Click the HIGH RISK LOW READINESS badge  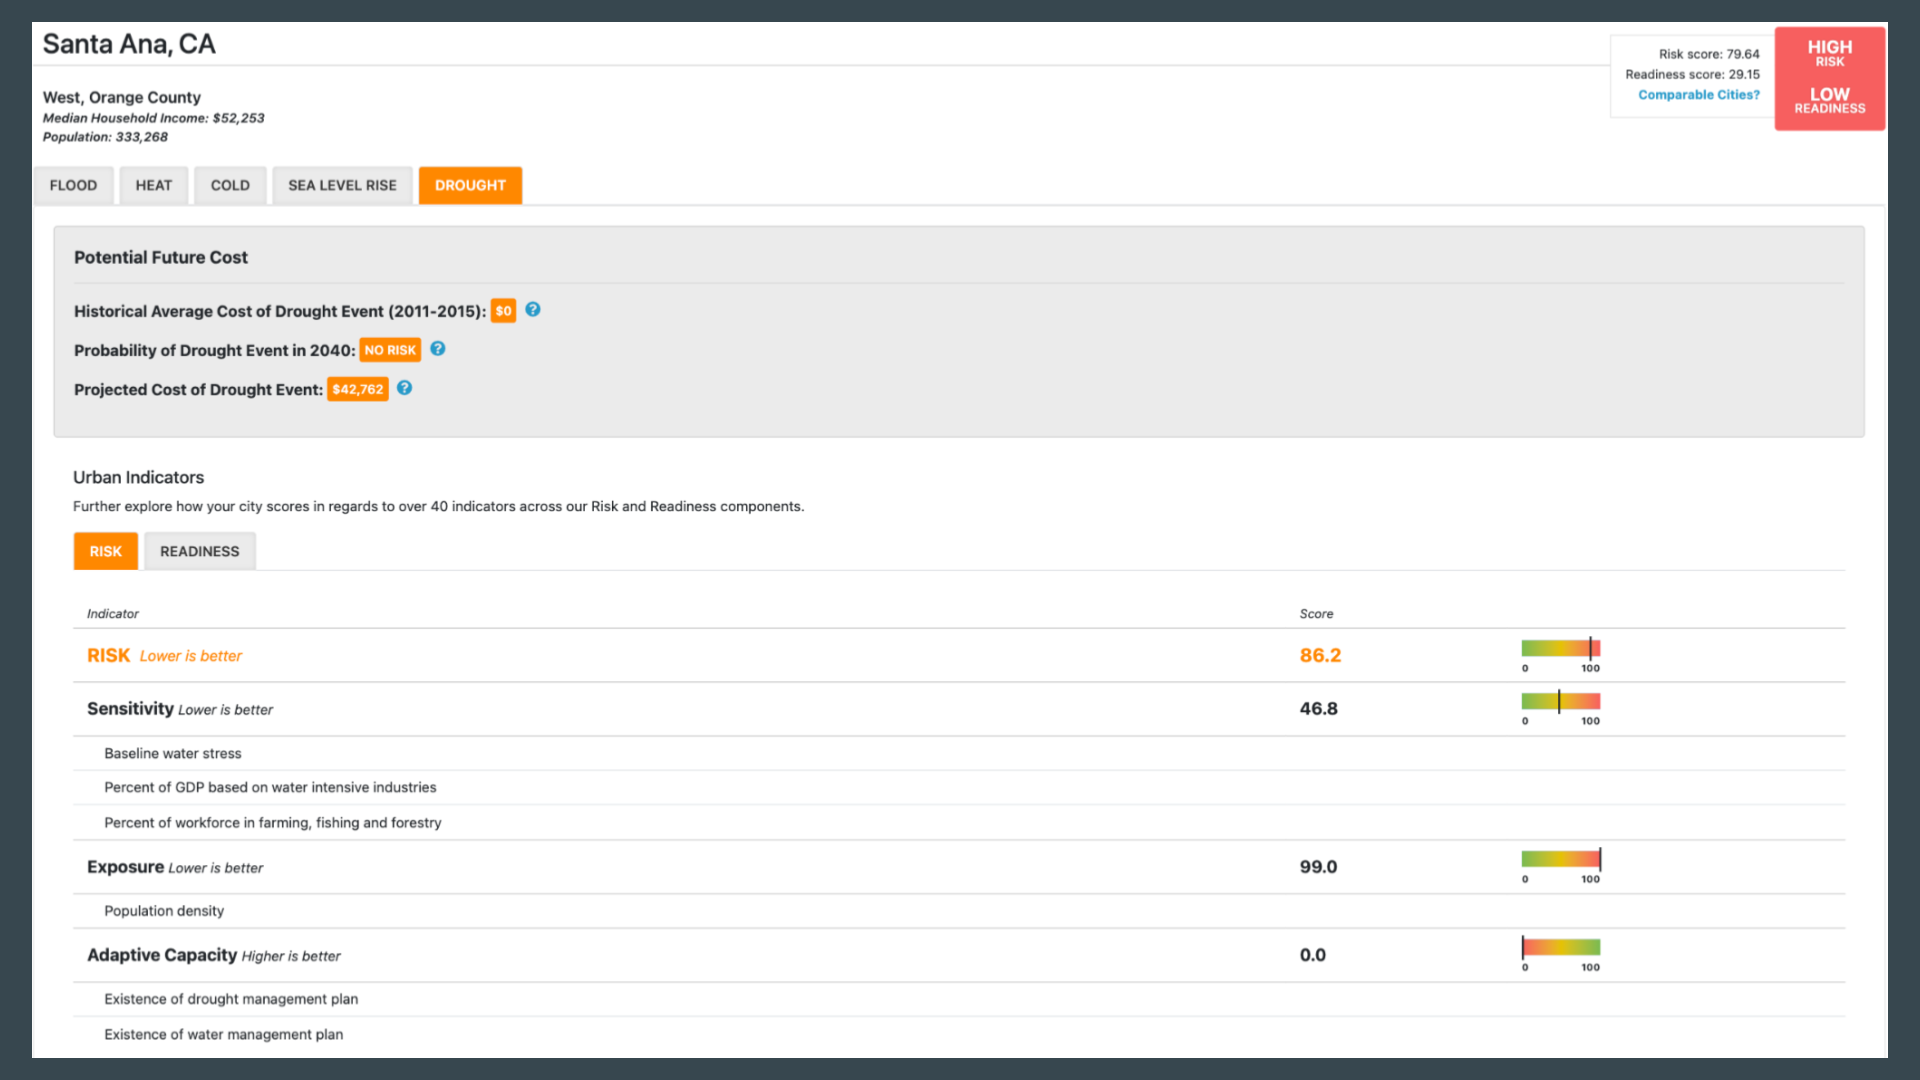(1830, 78)
